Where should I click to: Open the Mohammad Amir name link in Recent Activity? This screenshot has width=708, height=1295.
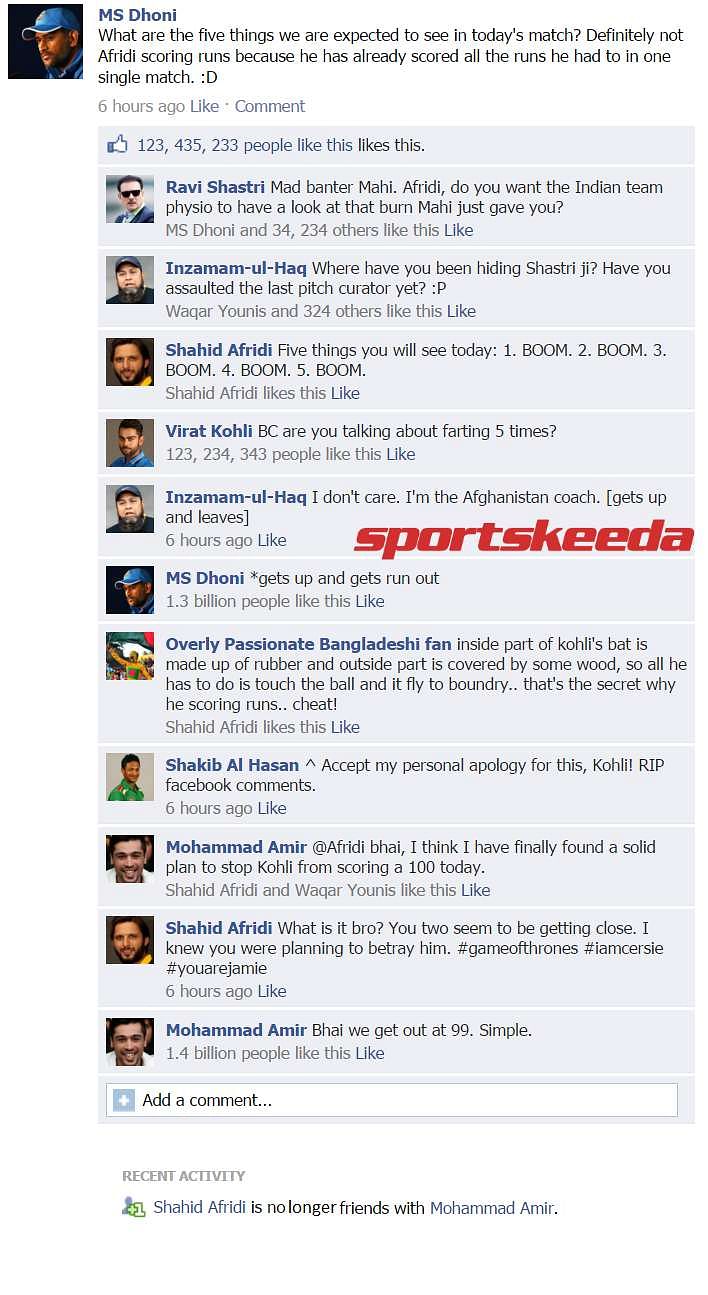491,1208
